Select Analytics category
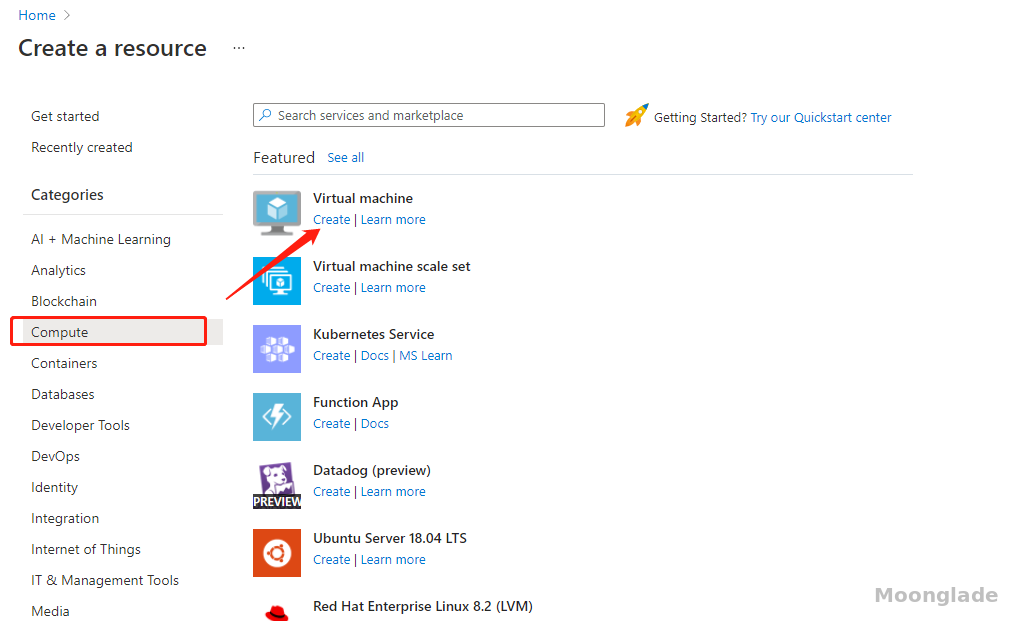The width and height of the screenshot is (1013, 621). point(58,270)
